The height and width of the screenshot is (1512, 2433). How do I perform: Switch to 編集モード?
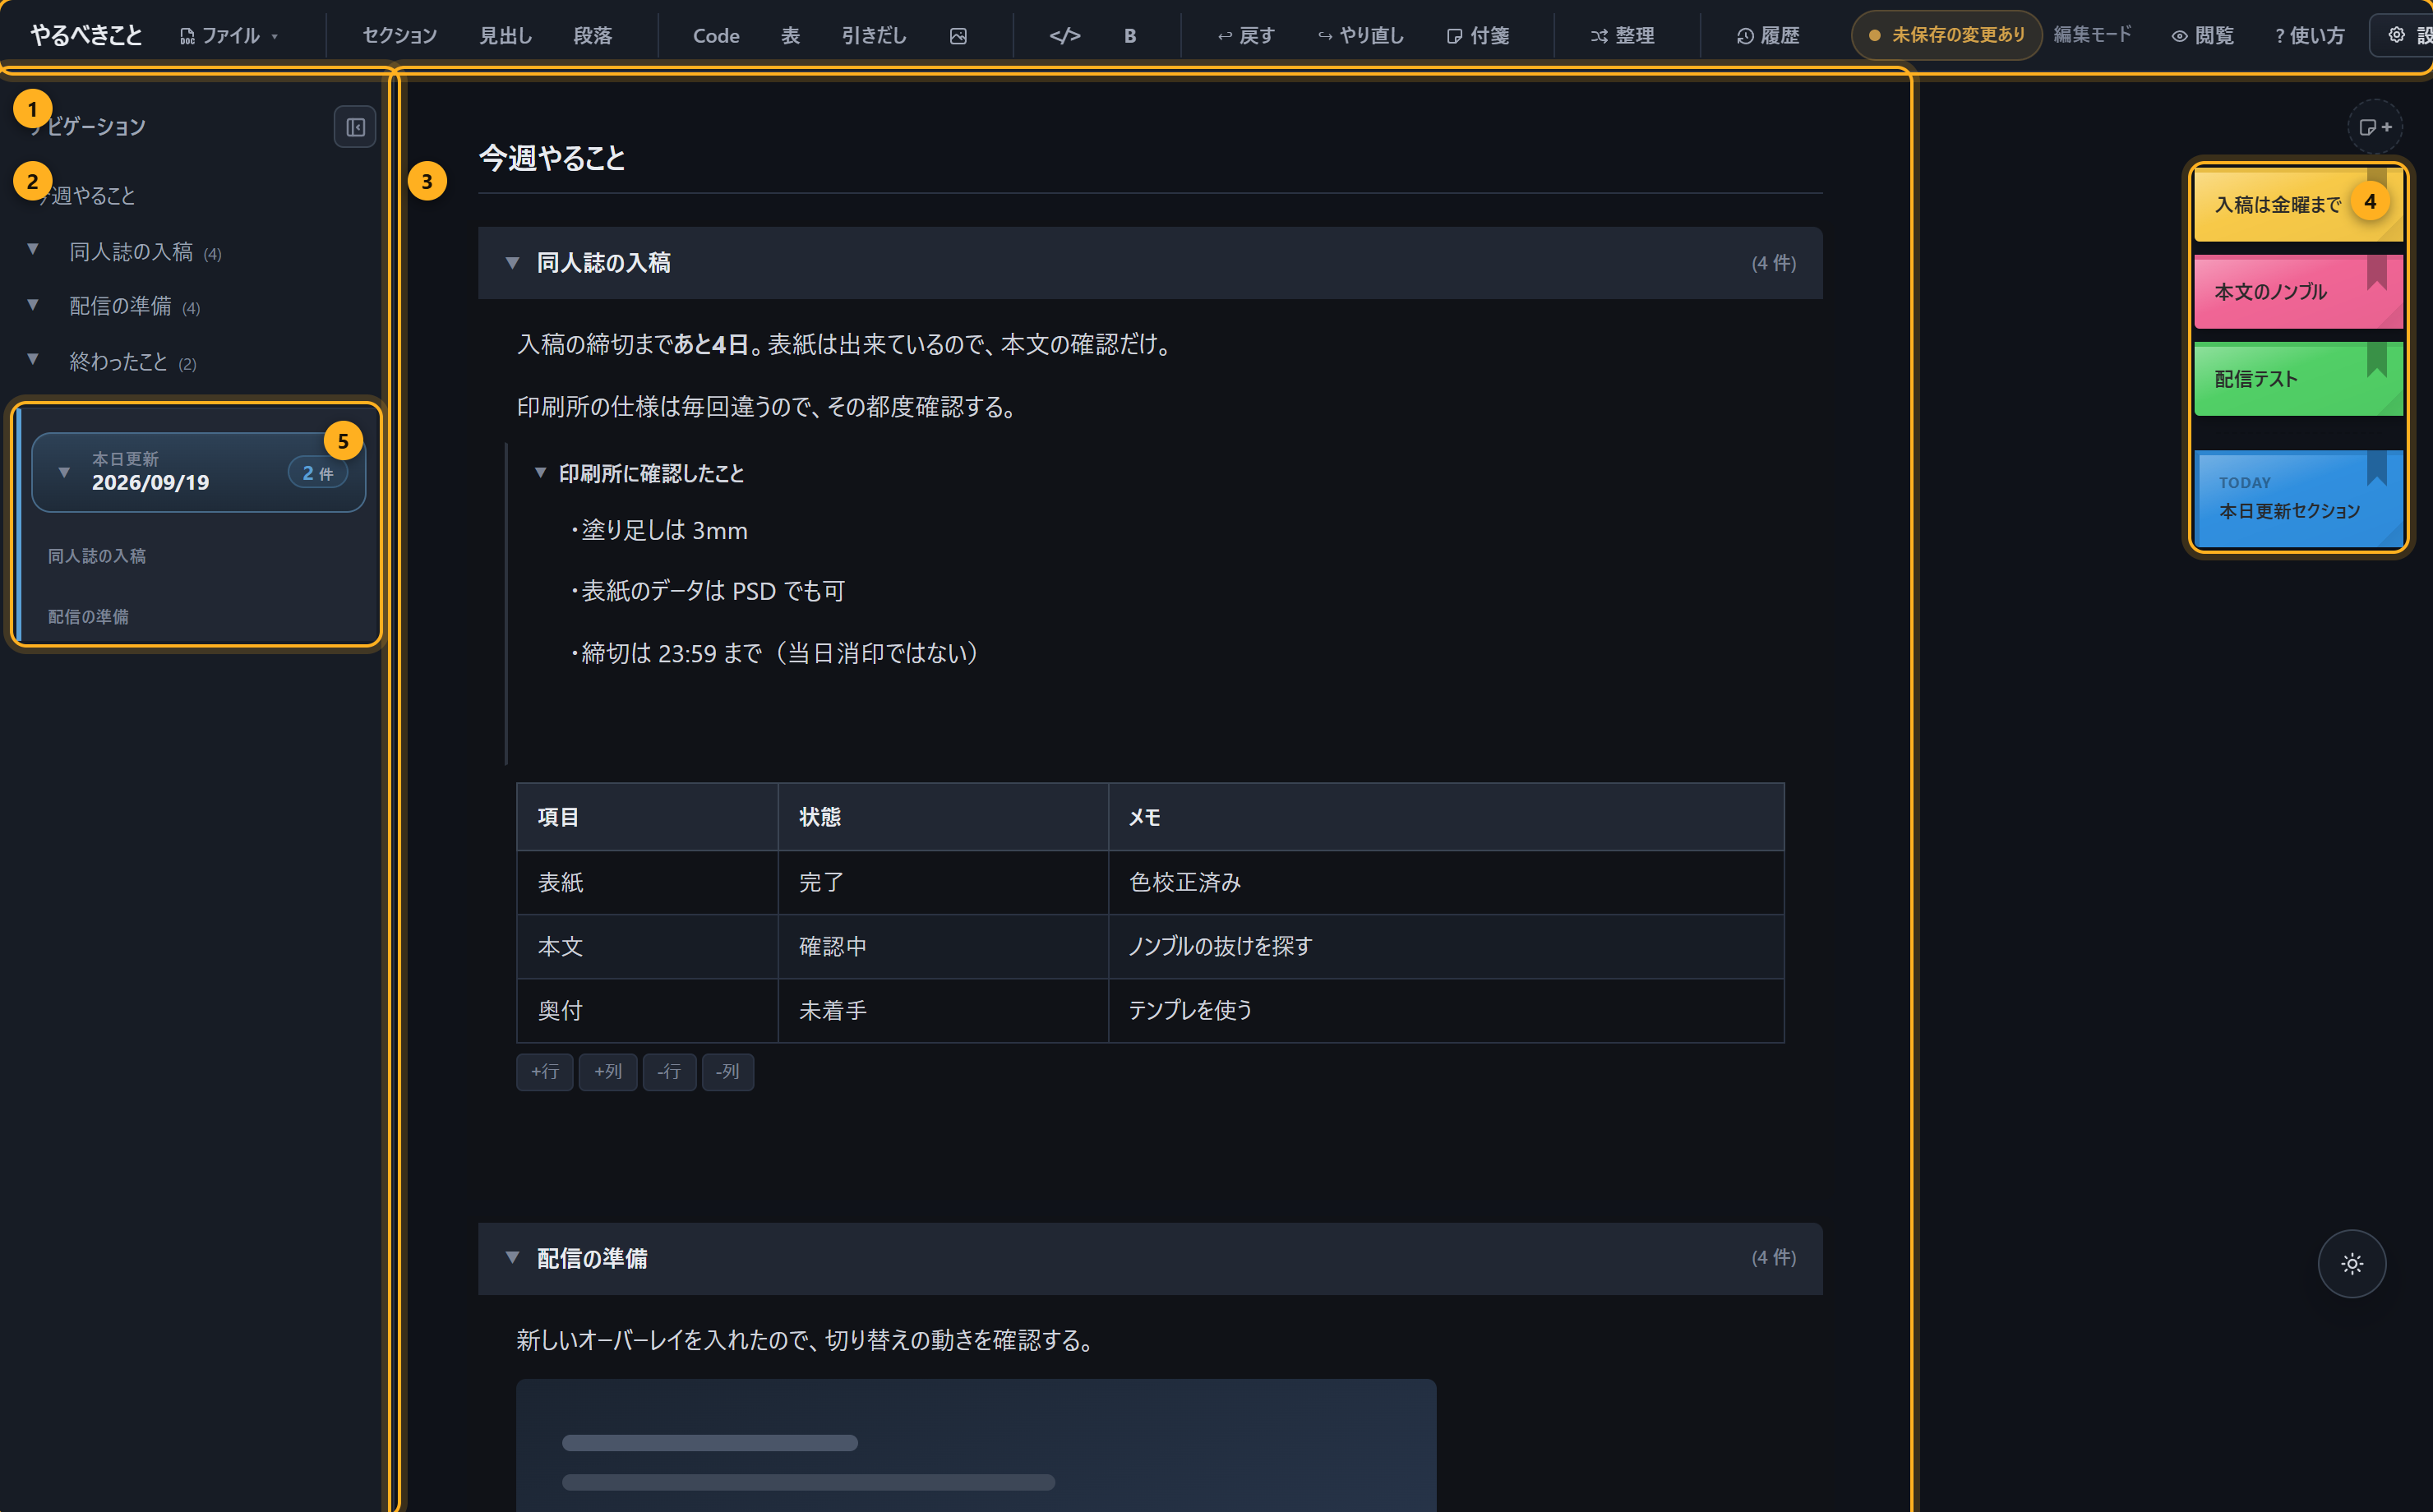tap(2092, 35)
